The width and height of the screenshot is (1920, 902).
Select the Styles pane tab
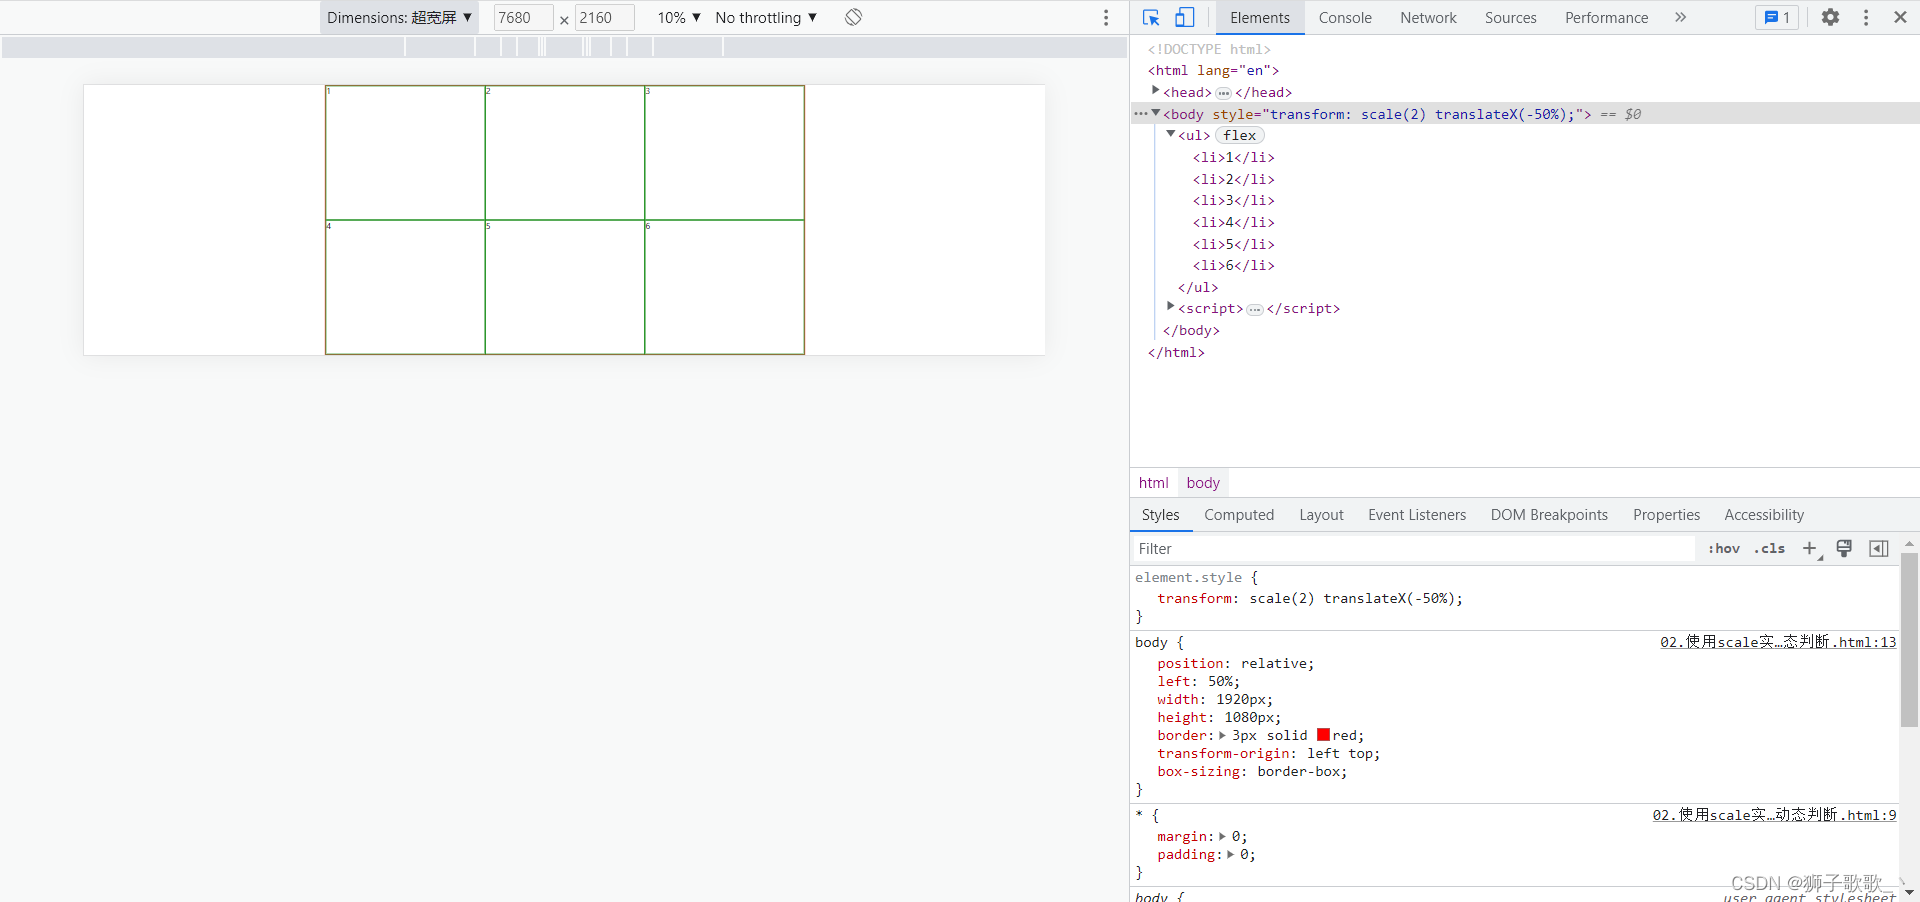(1160, 515)
